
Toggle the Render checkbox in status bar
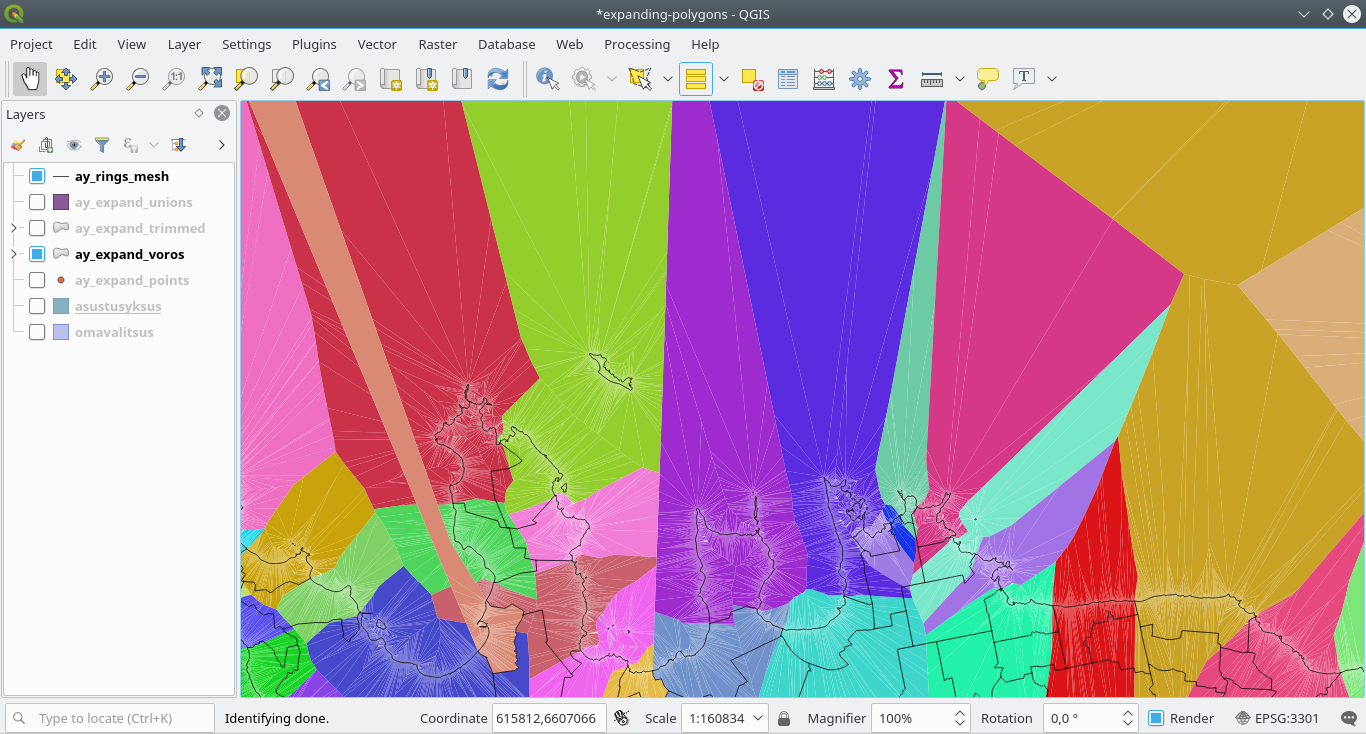click(1156, 718)
